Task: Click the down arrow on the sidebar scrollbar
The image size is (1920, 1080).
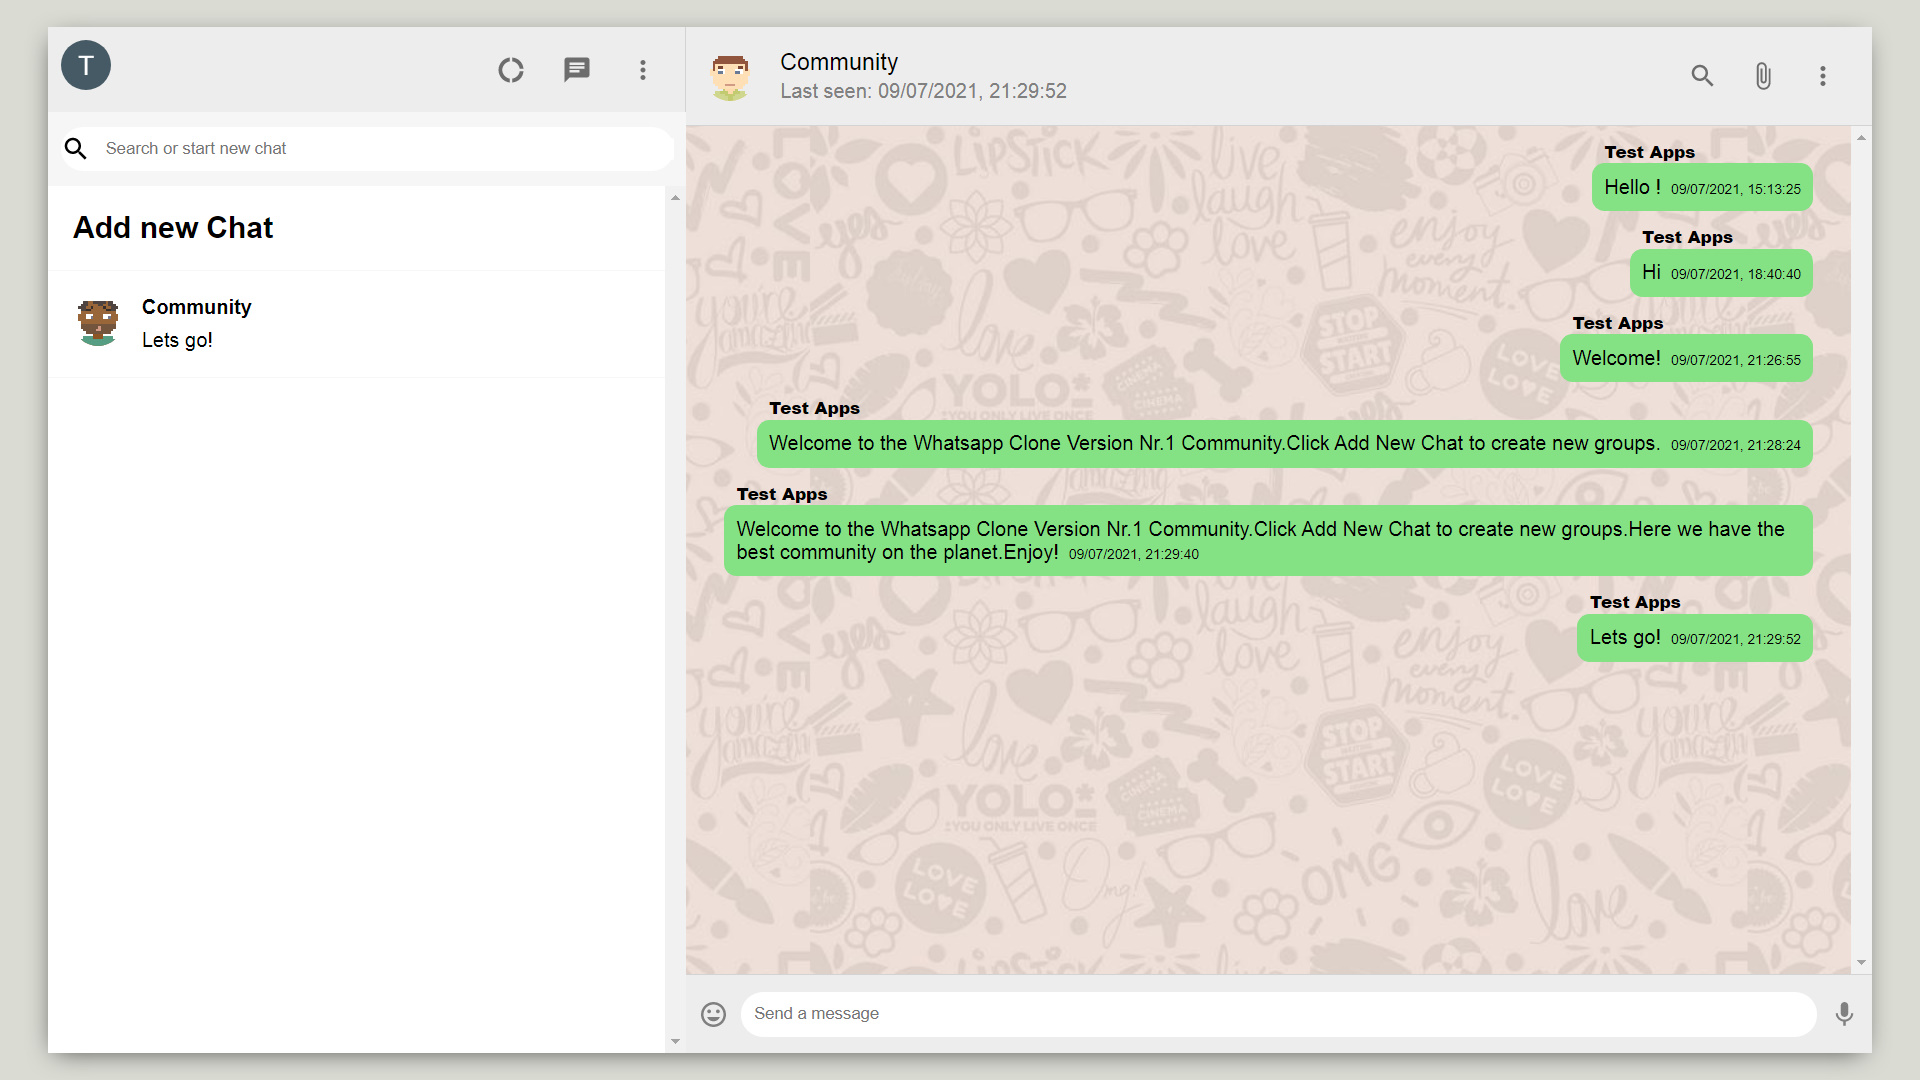Action: [676, 1041]
